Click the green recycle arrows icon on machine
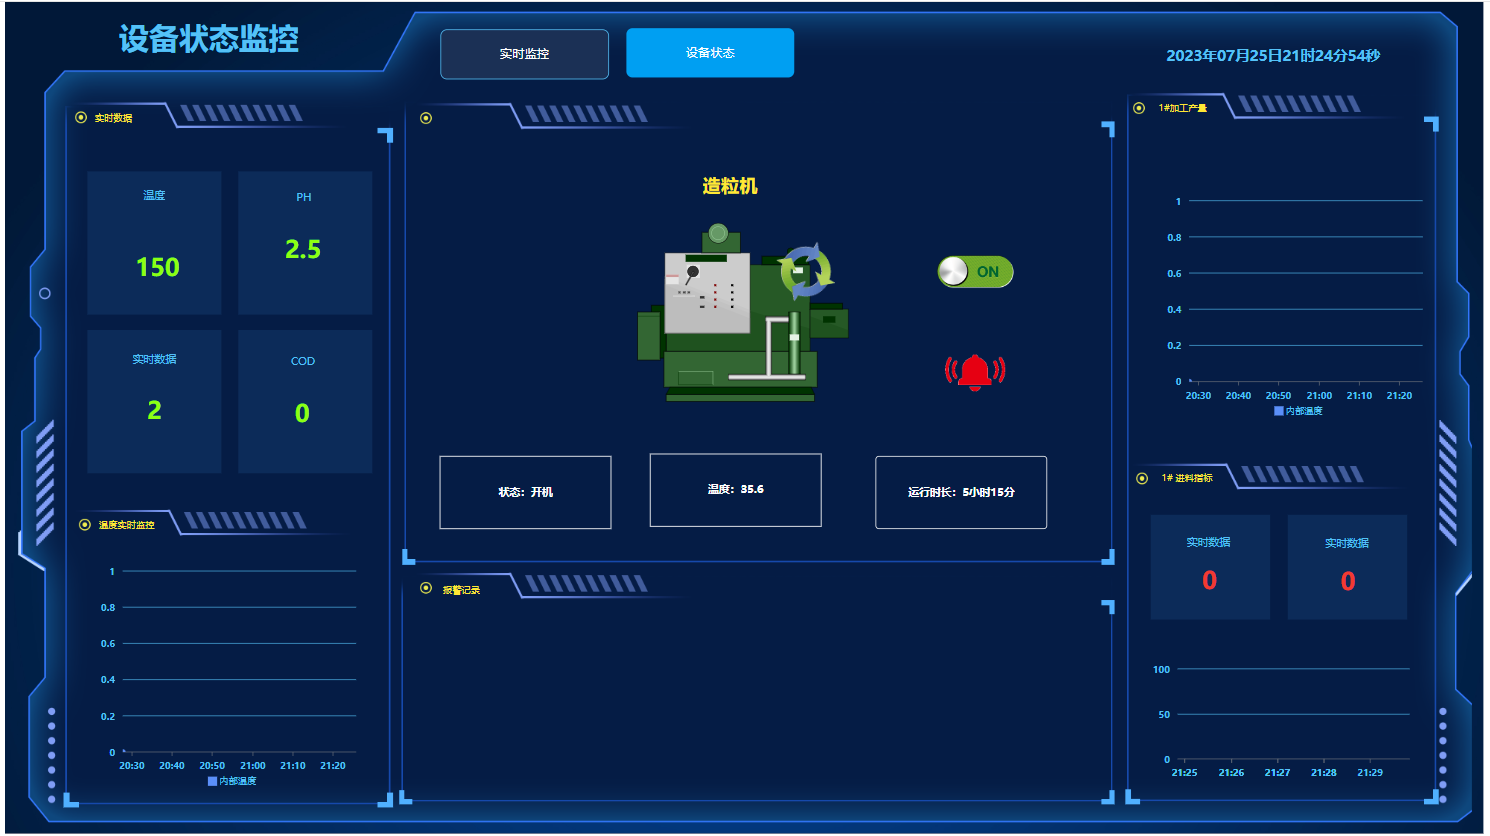 coord(805,271)
